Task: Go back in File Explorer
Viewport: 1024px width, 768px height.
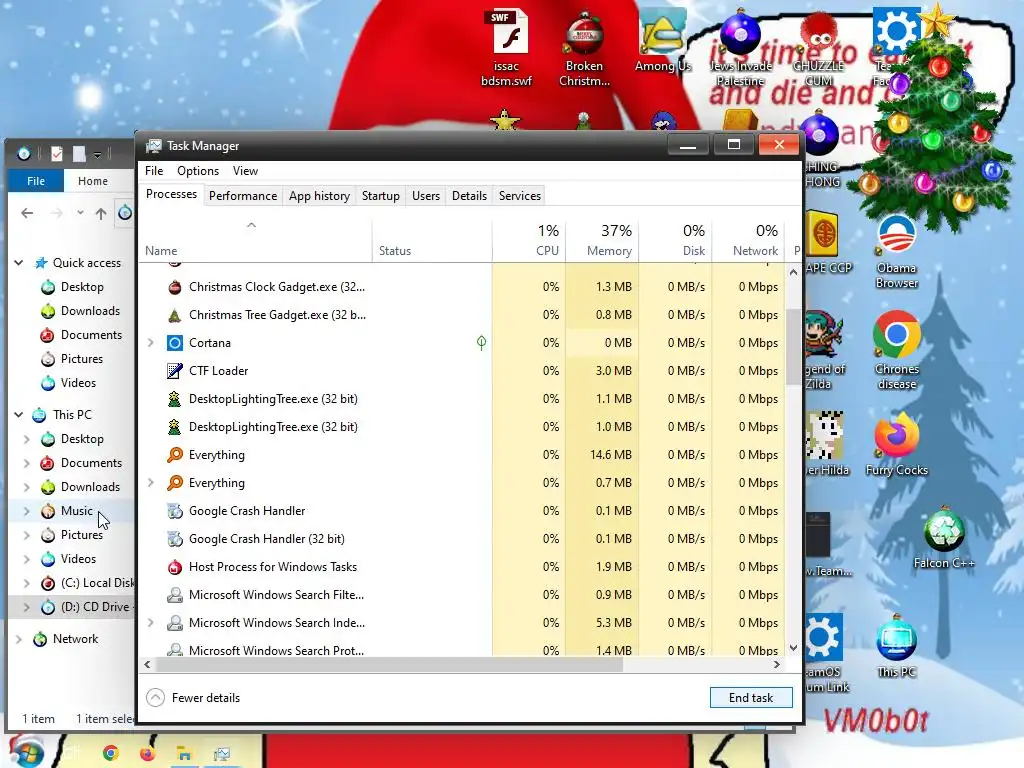Action: coord(27,213)
